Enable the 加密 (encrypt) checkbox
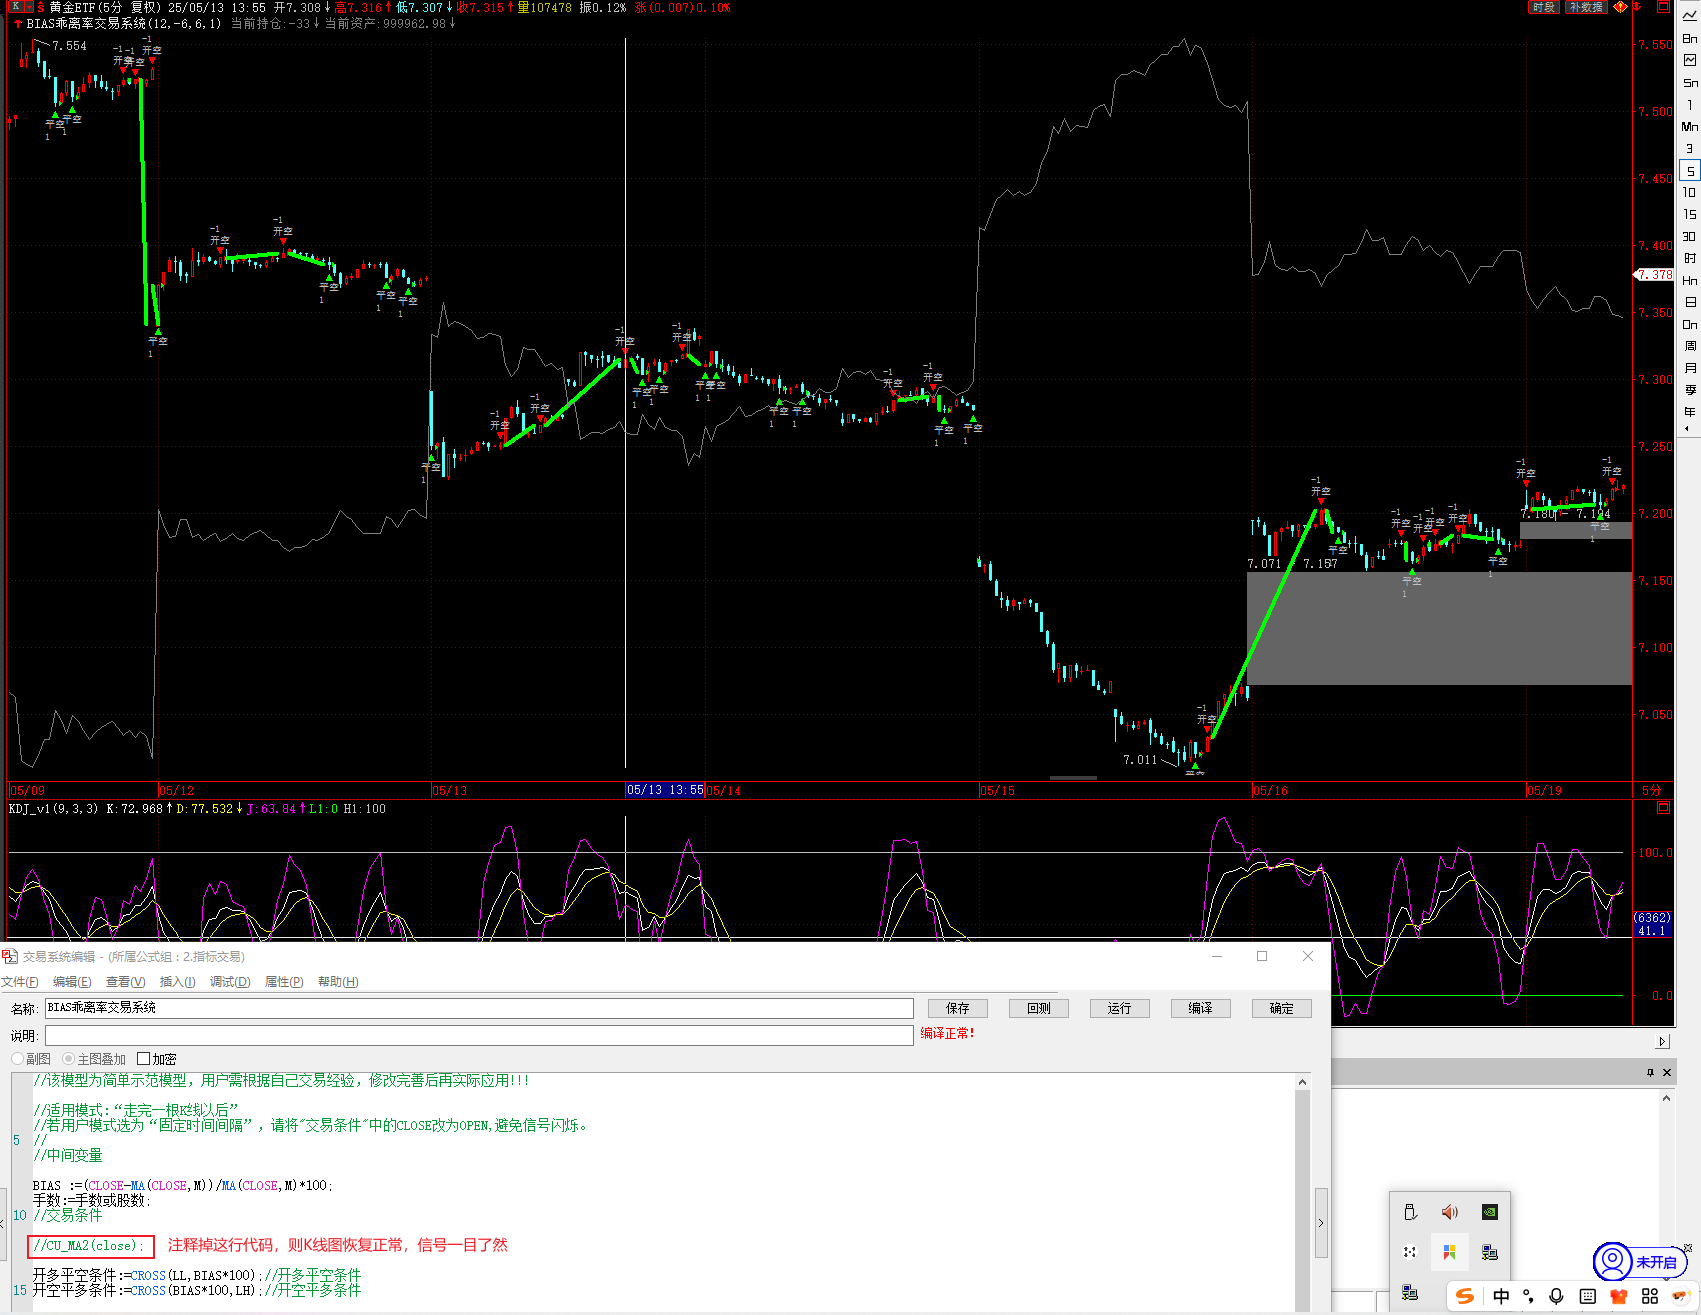 tap(144, 1059)
